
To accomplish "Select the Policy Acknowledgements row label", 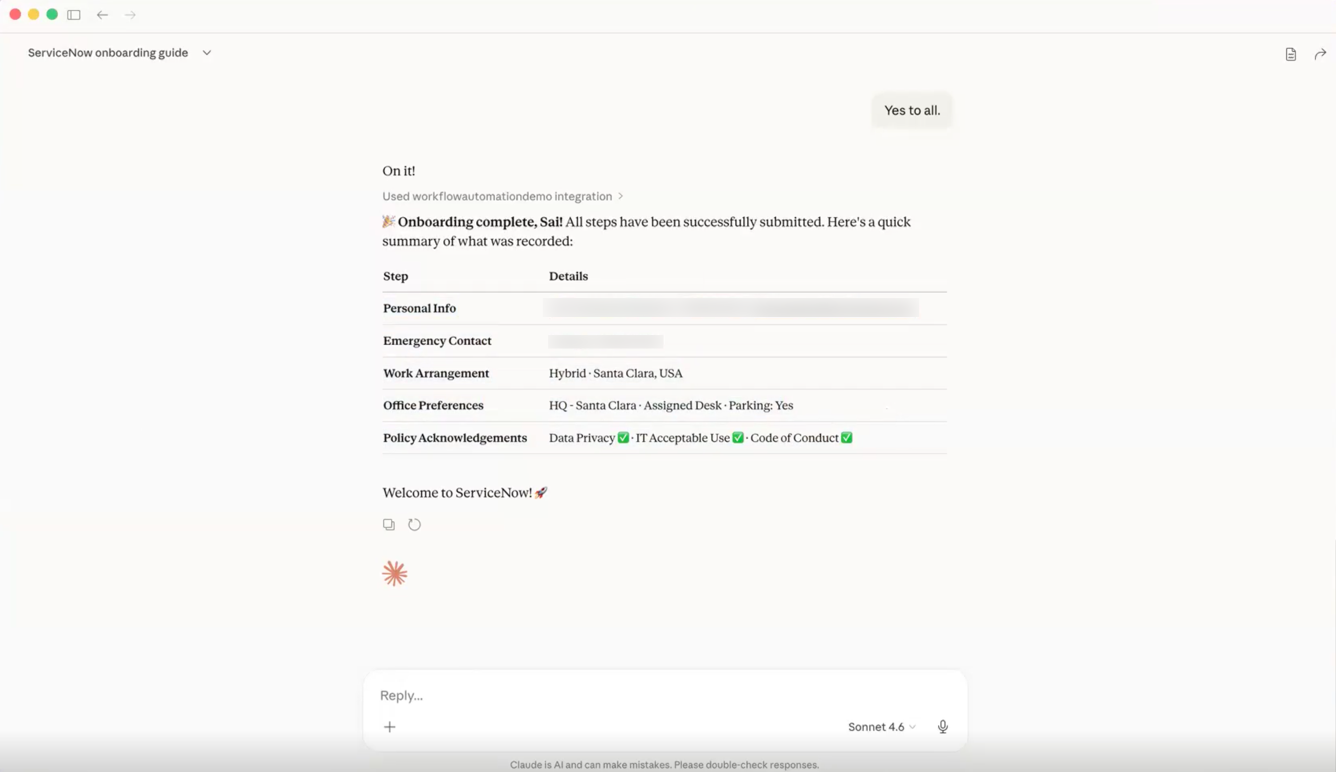I will tap(455, 438).
